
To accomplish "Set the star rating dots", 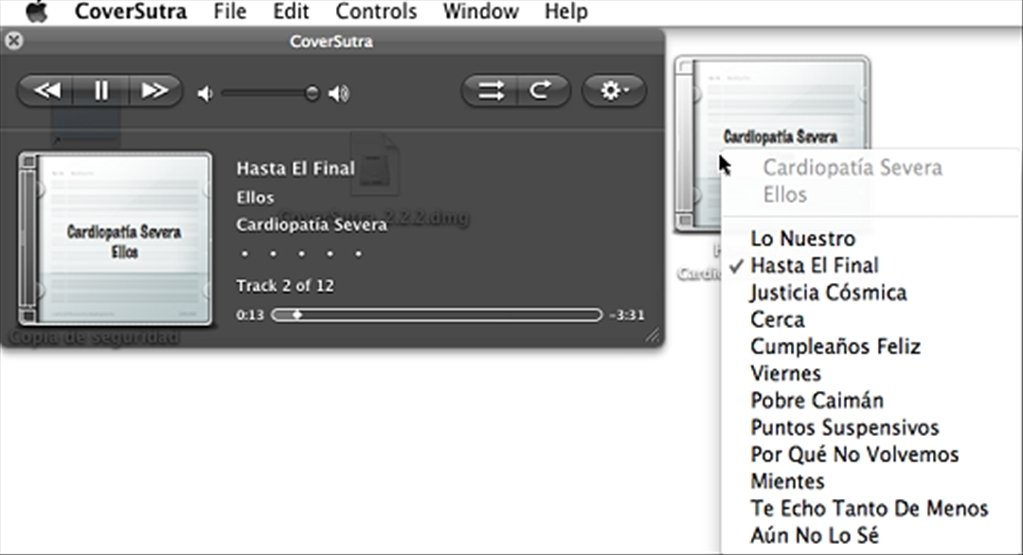I will [298, 254].
